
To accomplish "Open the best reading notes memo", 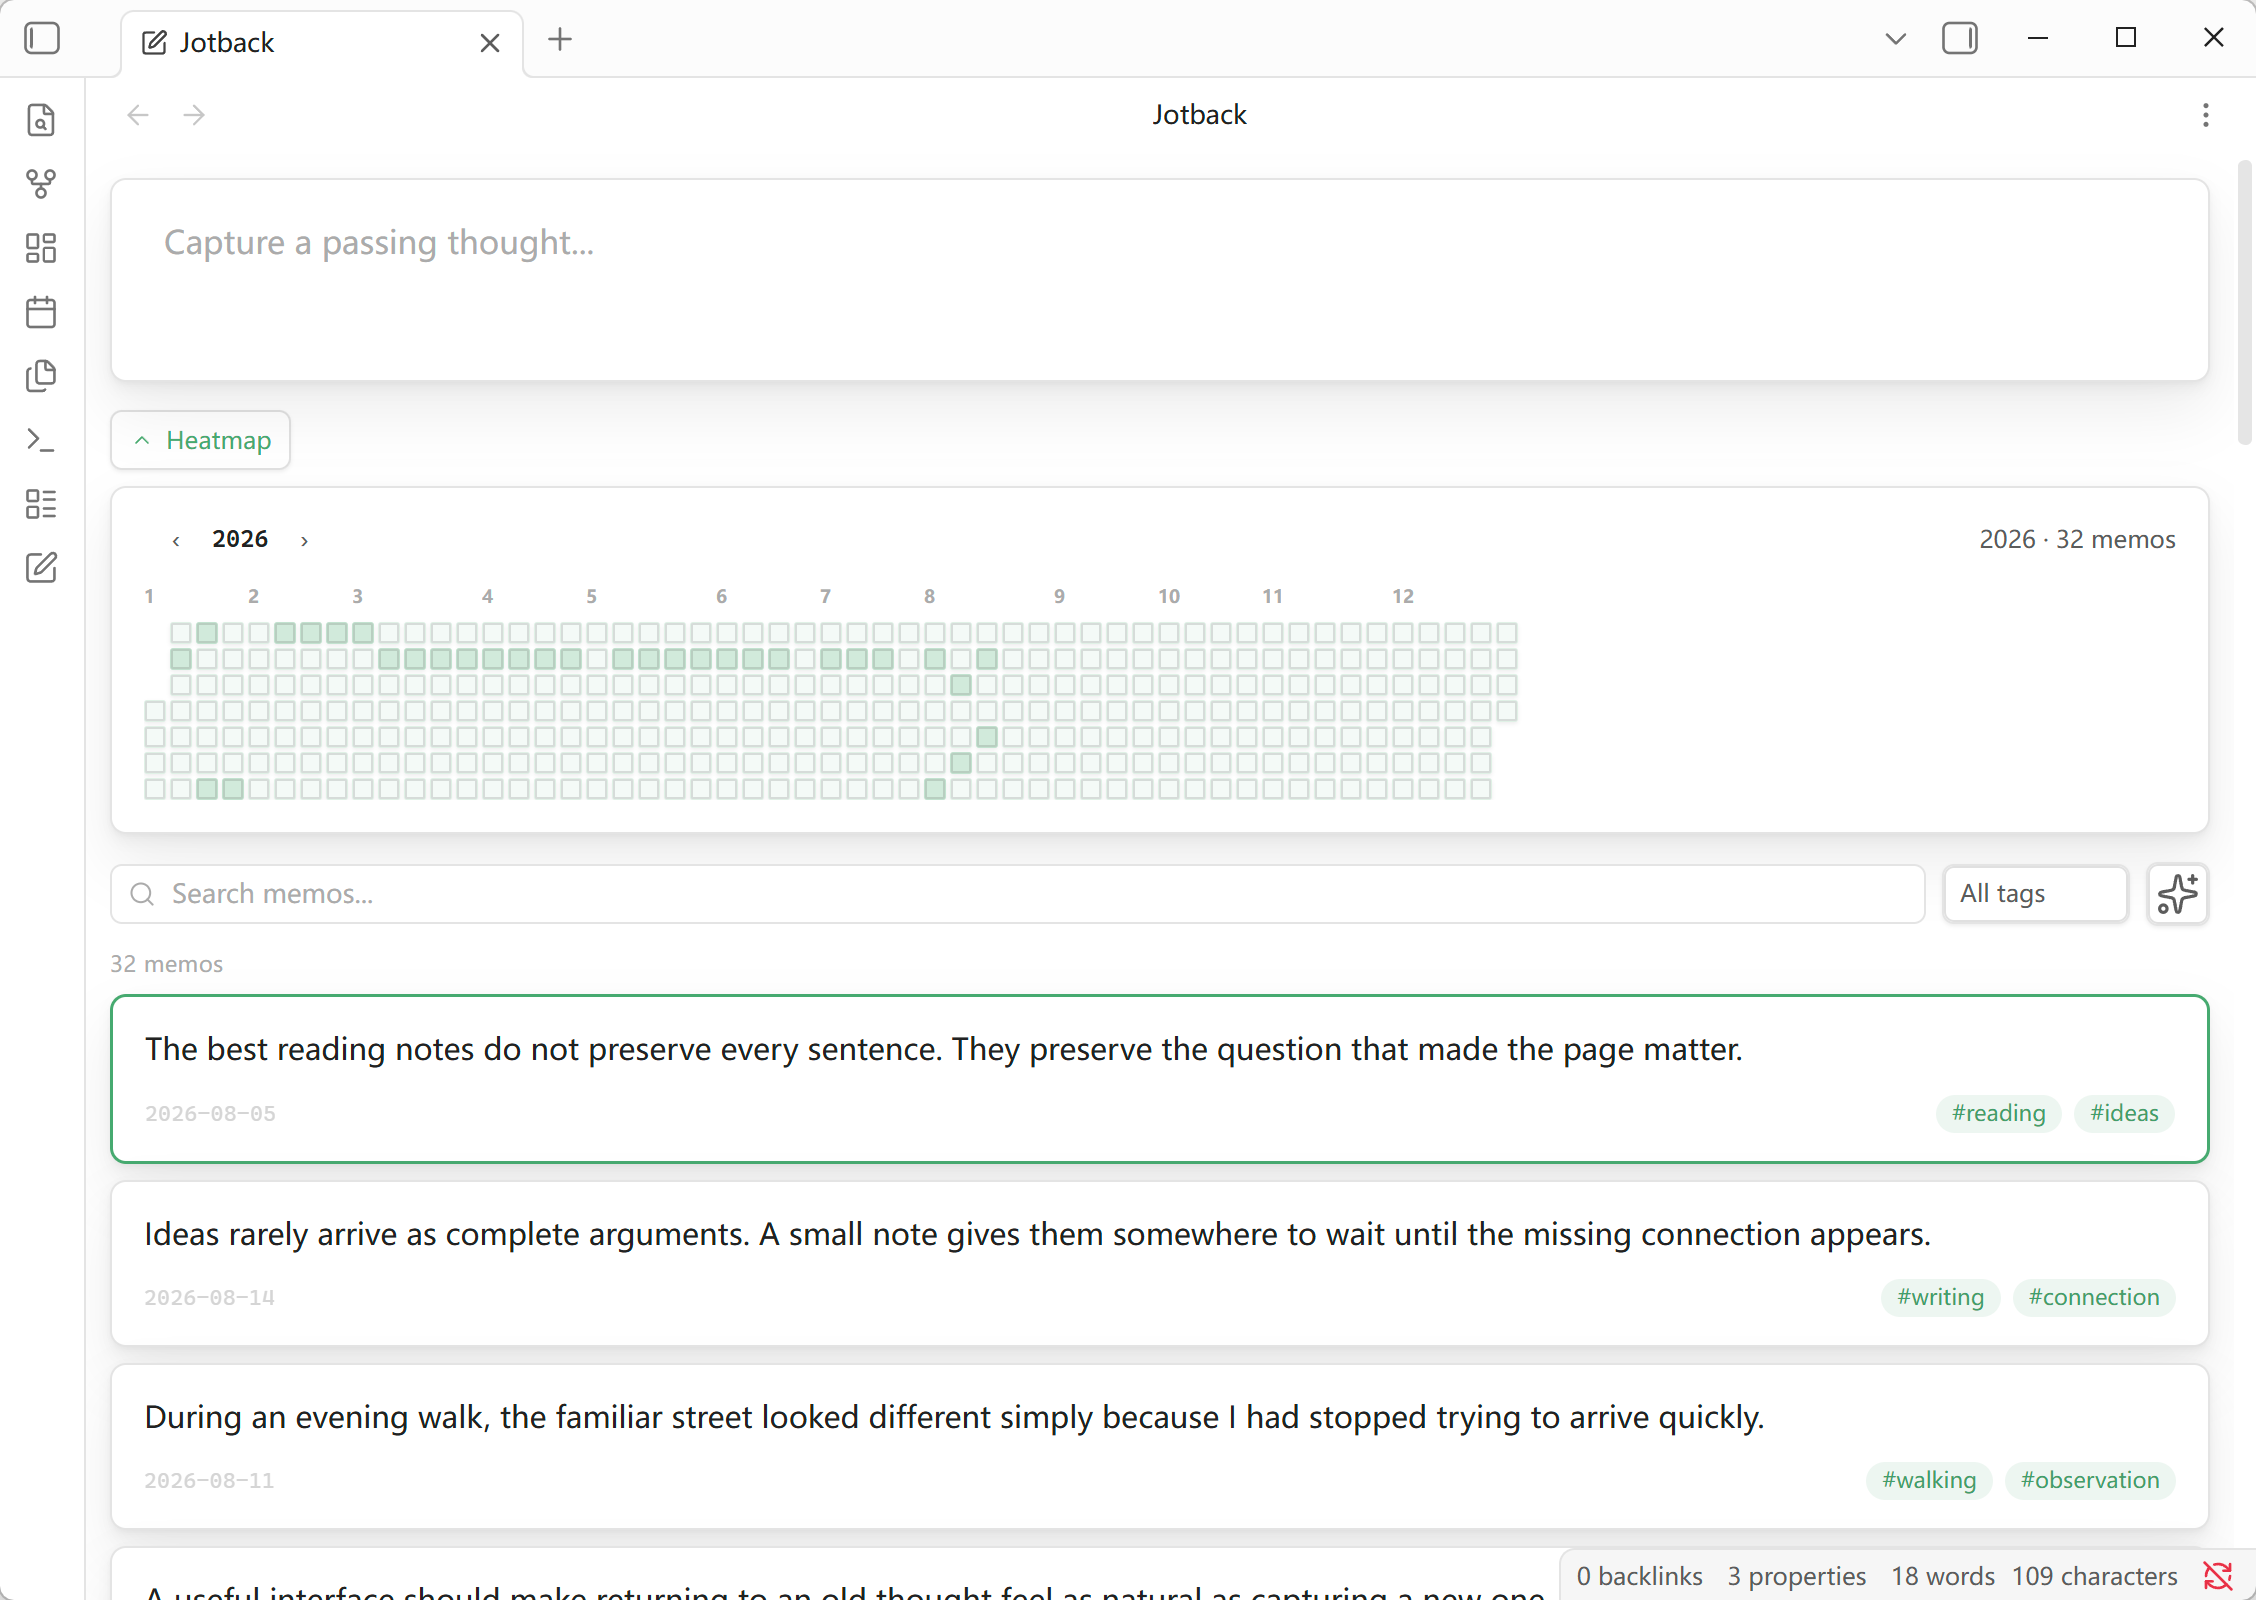I will tap(1160, 1079).
